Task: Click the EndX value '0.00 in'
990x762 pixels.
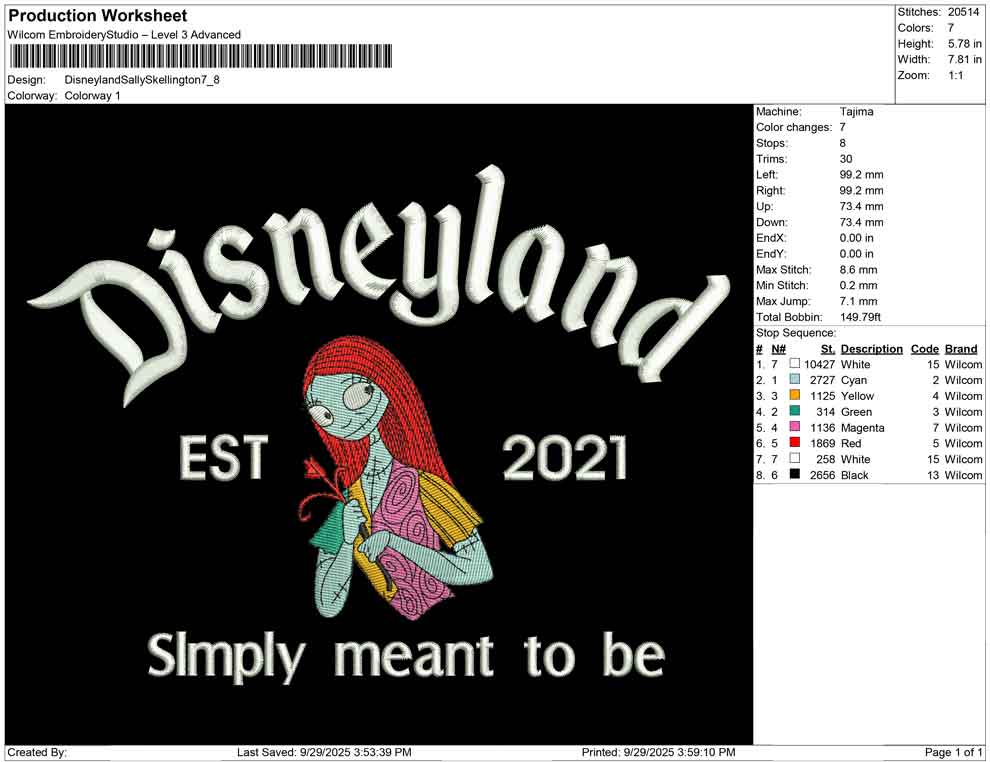Action: 857,238
